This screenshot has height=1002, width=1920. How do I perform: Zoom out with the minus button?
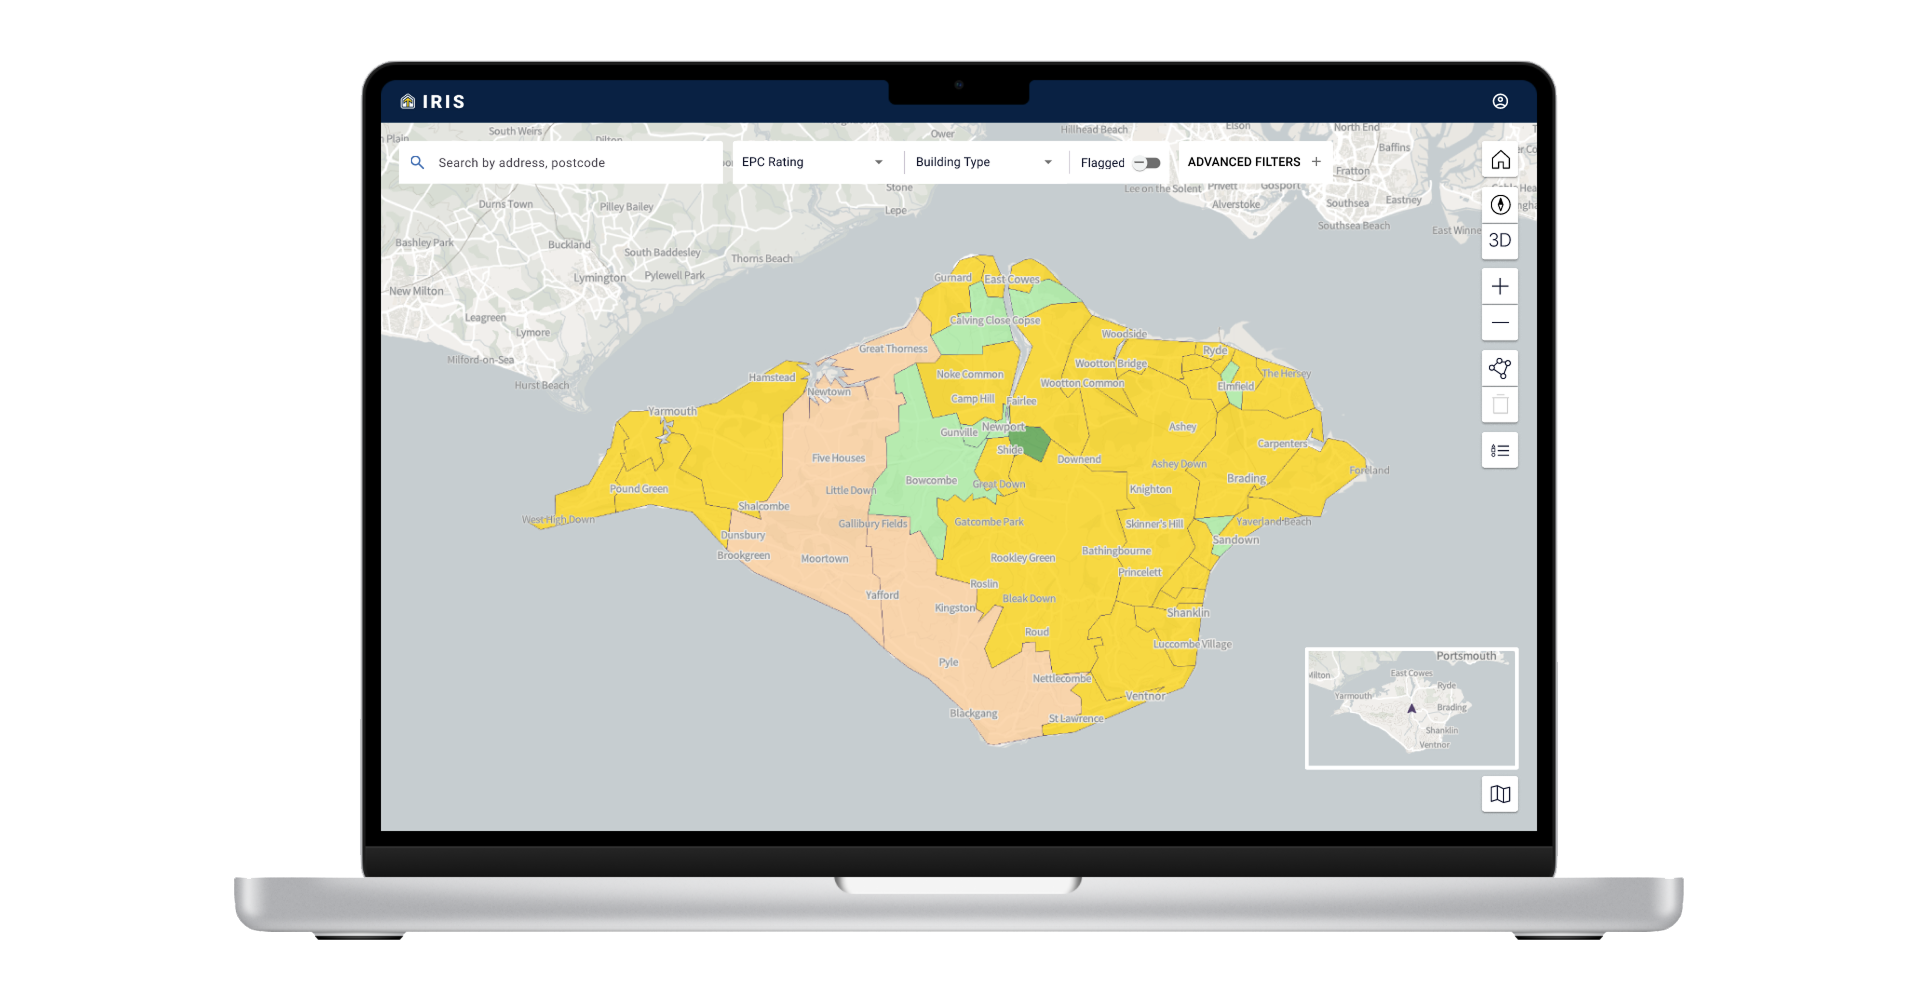pyautogui.click(x=1500, y=323)
